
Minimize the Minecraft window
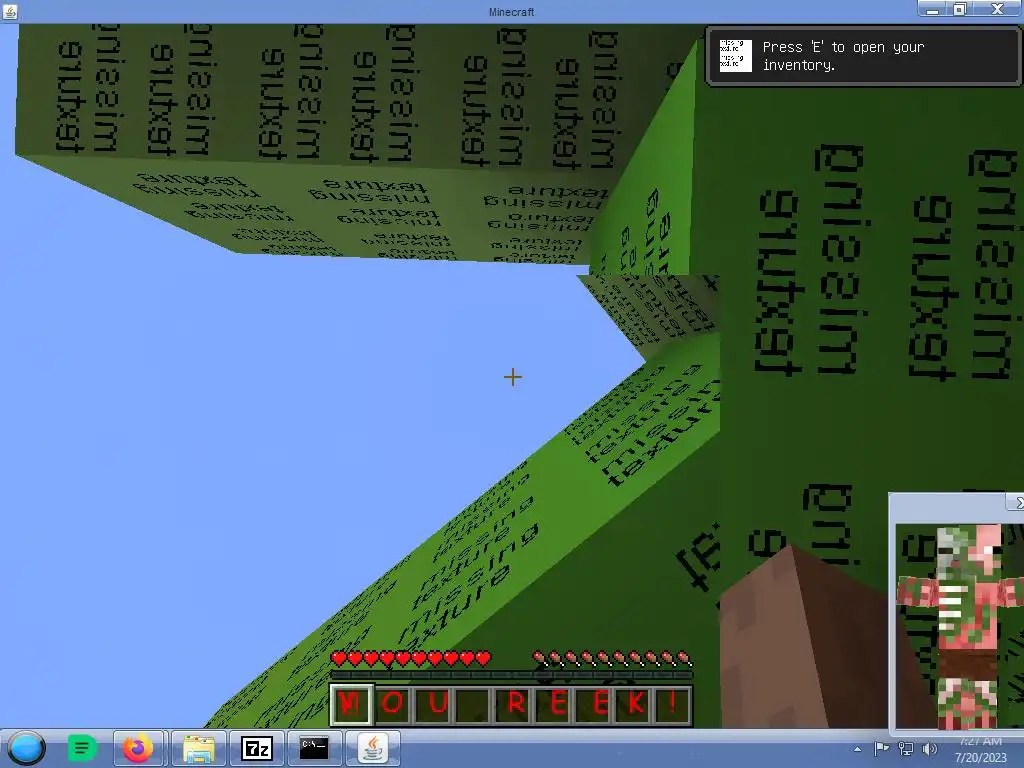(x=933, y=10)
